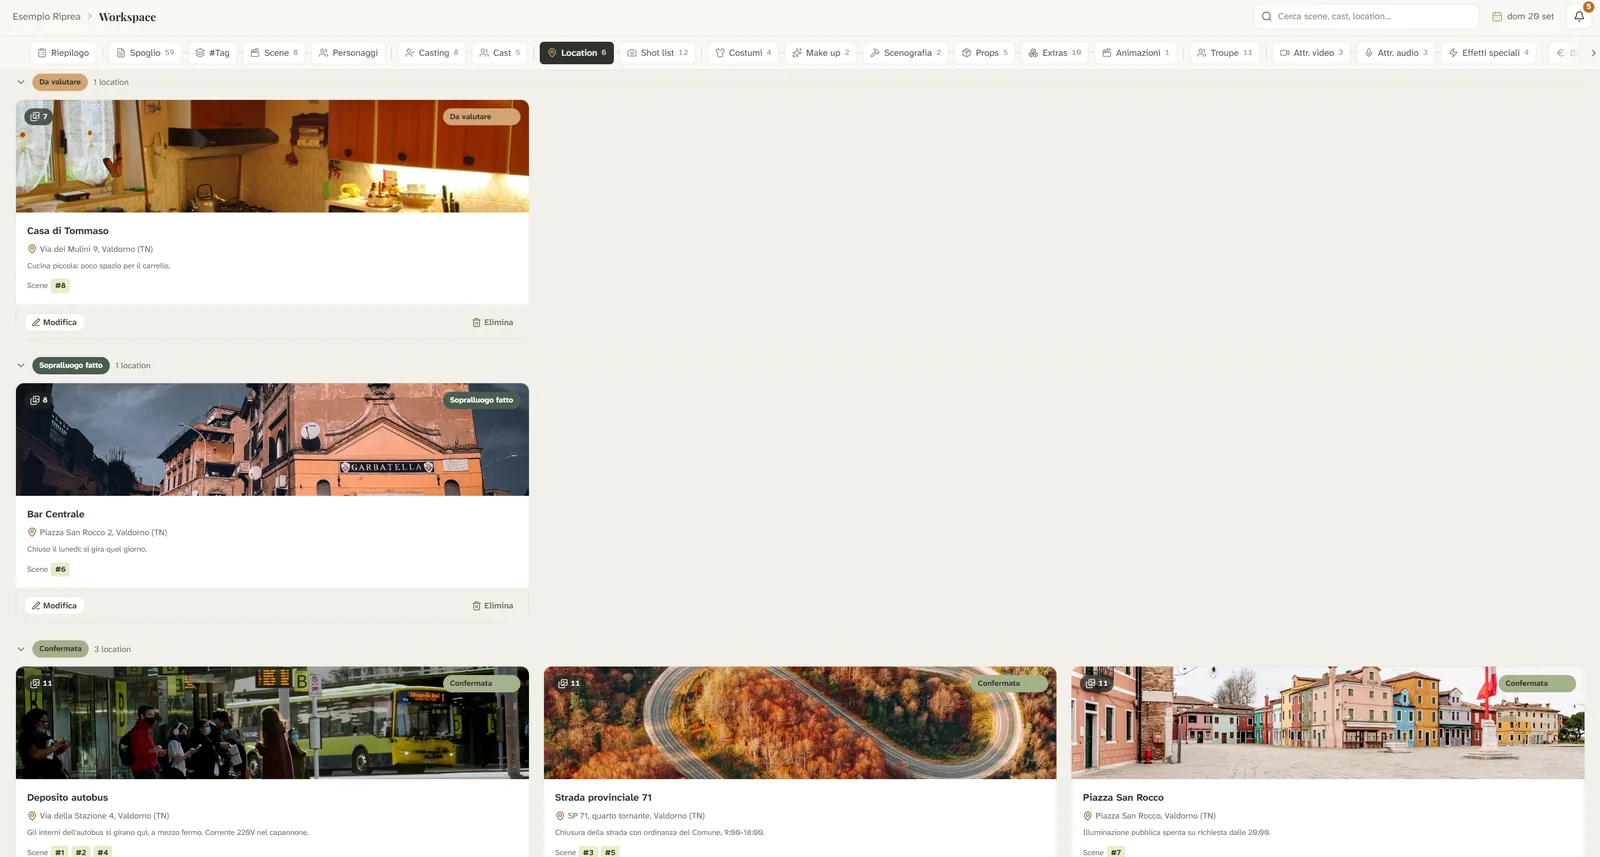Click the photo count icon on Bar Centrale
The width and height of the screenshot is (1600, 857).
35,400
